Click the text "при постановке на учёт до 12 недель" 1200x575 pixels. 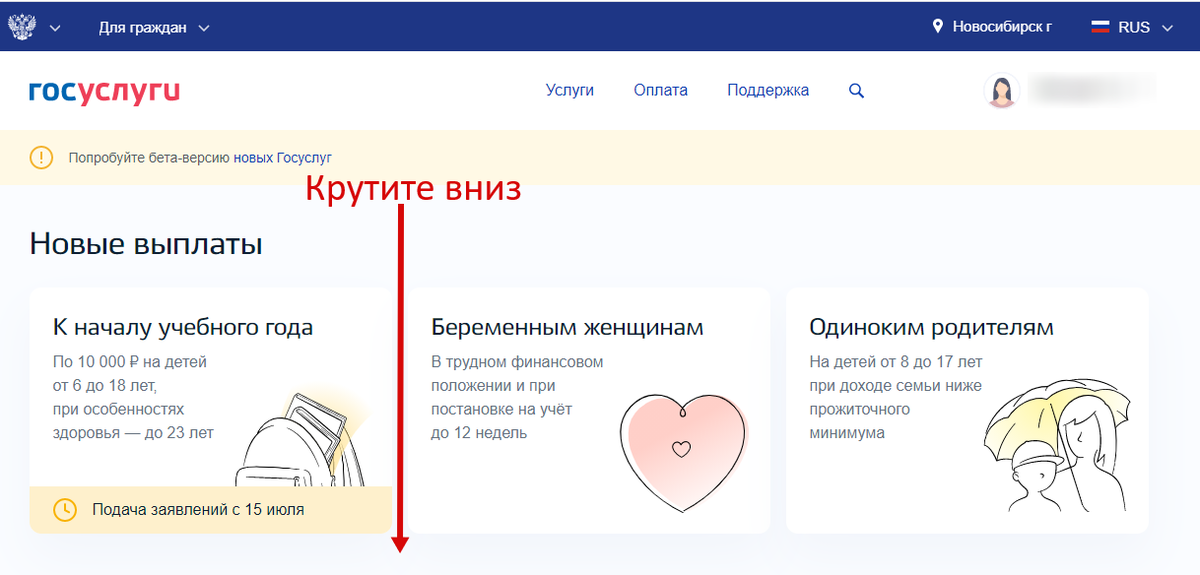[502, 409]
